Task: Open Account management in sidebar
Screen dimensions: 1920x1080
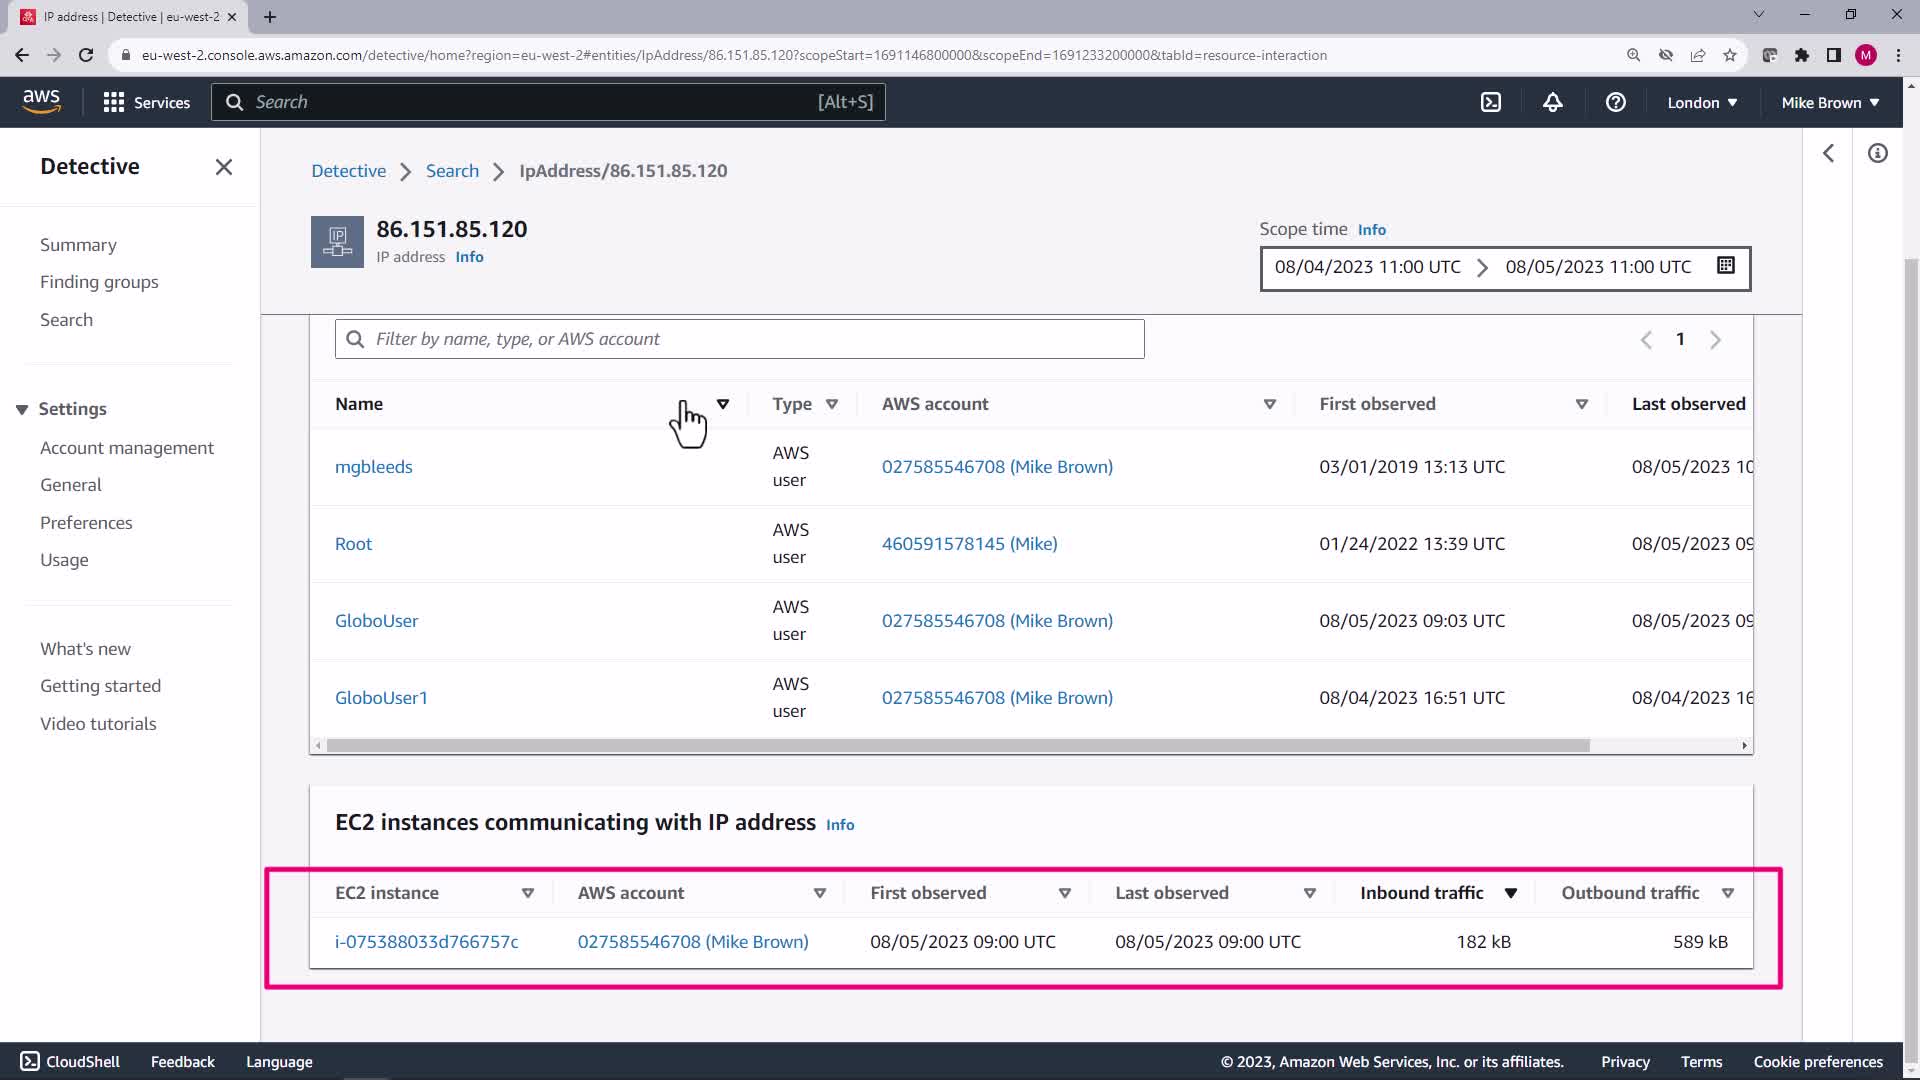Action: 127,448
